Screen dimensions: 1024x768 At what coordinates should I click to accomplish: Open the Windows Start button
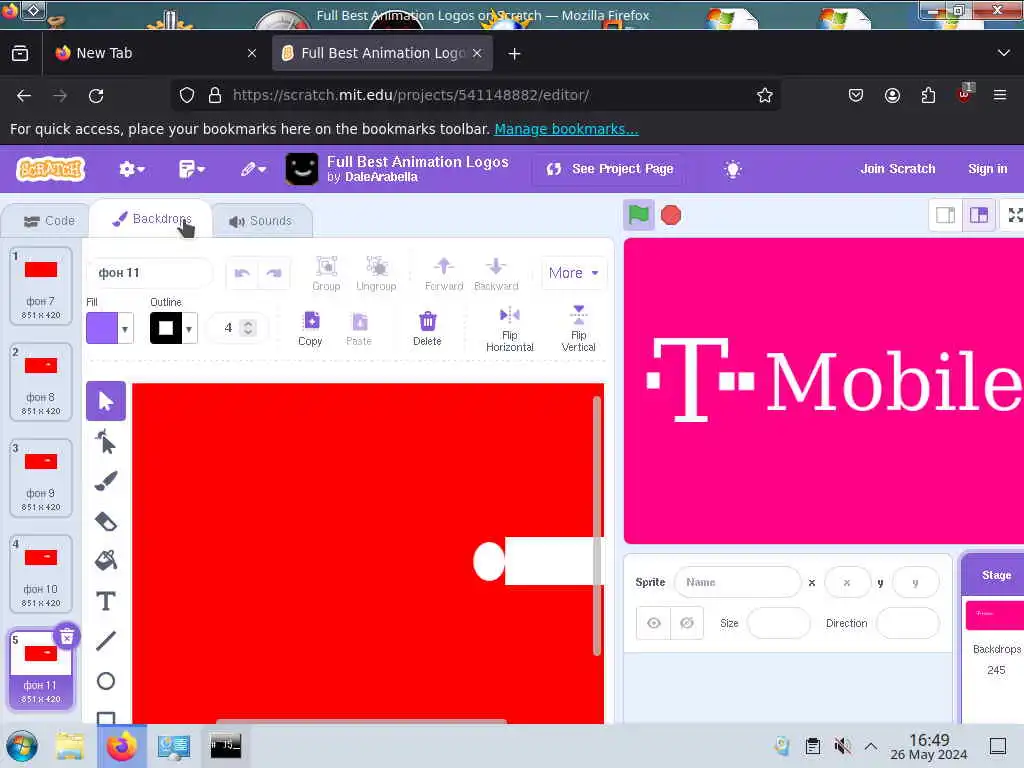click(x=22, y=746)
